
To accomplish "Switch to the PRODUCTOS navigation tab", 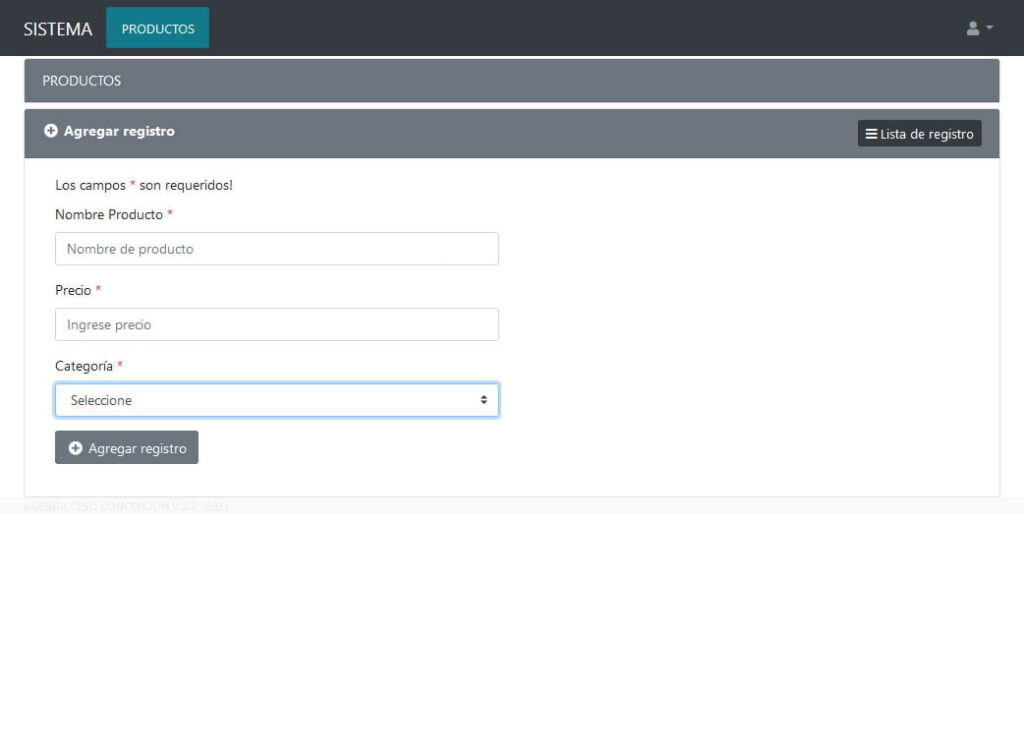I will coord(157,28).
